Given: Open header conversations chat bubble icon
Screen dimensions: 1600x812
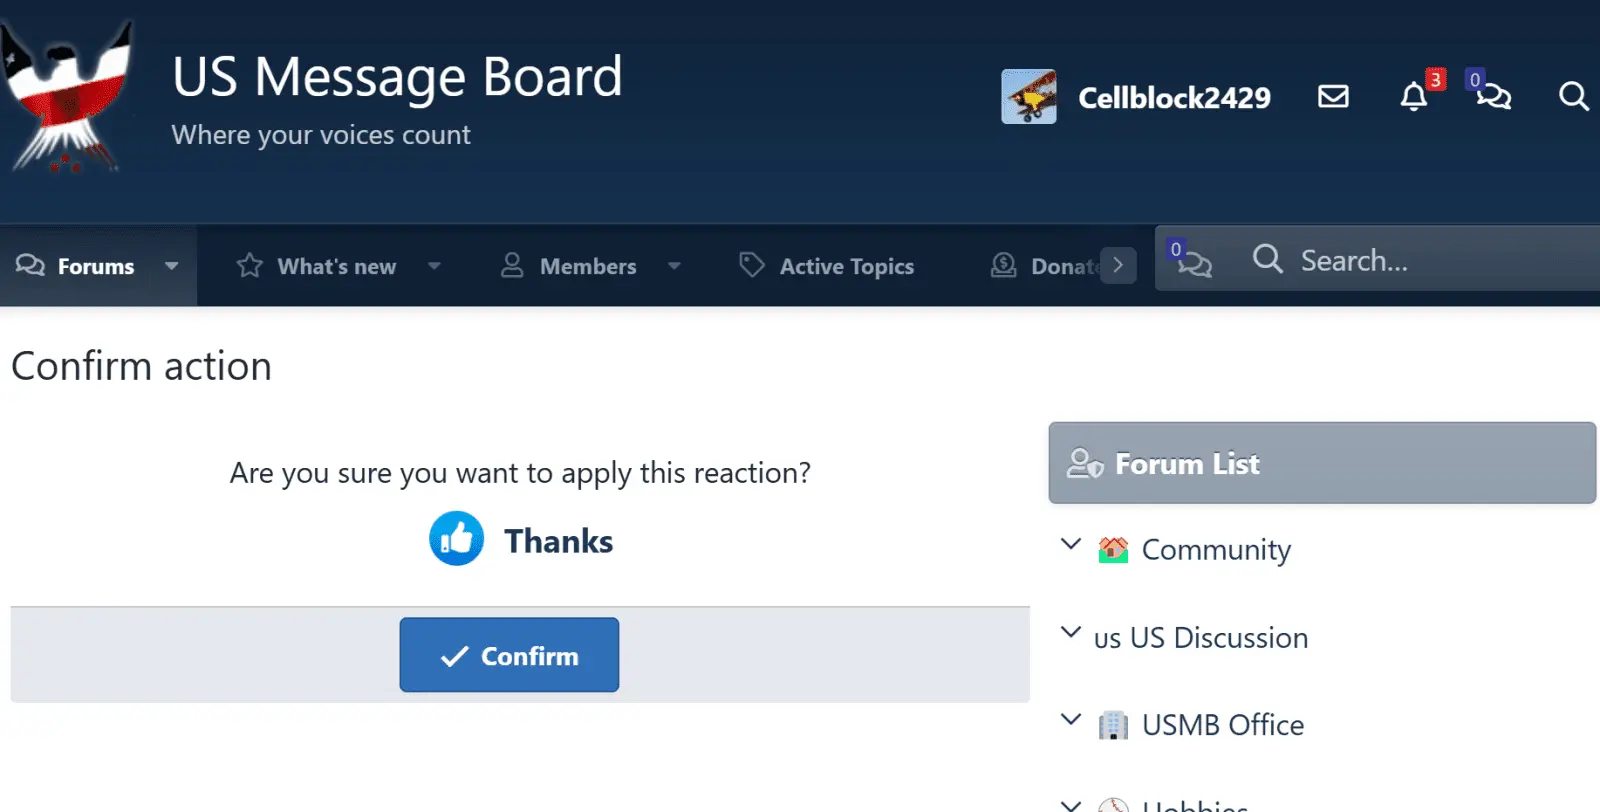Looking at the screenshot, I should tap(1493, 96).
